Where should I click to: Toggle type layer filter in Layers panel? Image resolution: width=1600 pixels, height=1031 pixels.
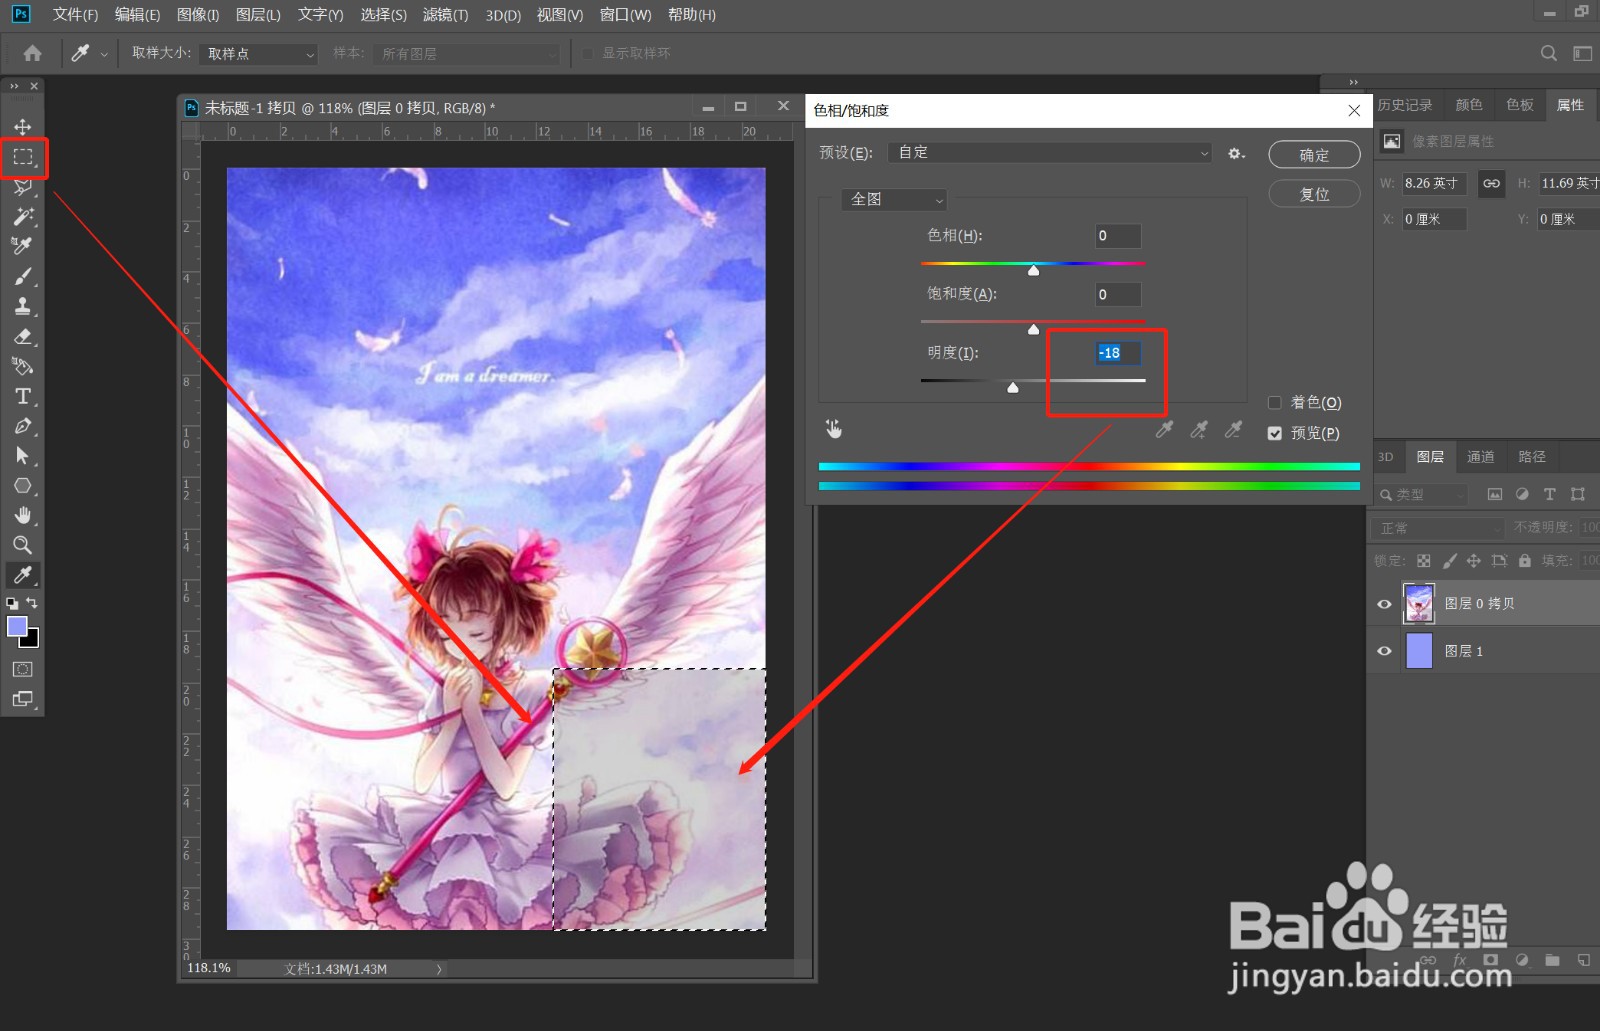[1549, 494]
